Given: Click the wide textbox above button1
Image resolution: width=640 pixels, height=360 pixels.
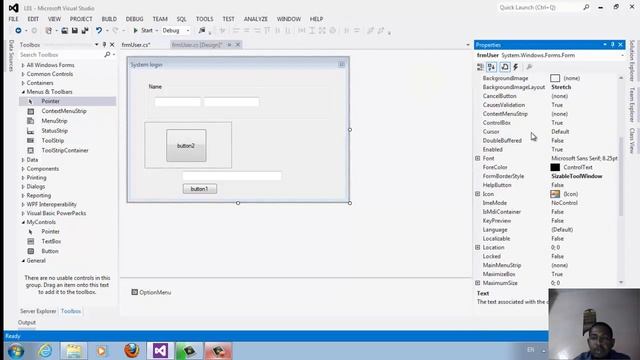Looking at the screenshot, I should 232,176.
